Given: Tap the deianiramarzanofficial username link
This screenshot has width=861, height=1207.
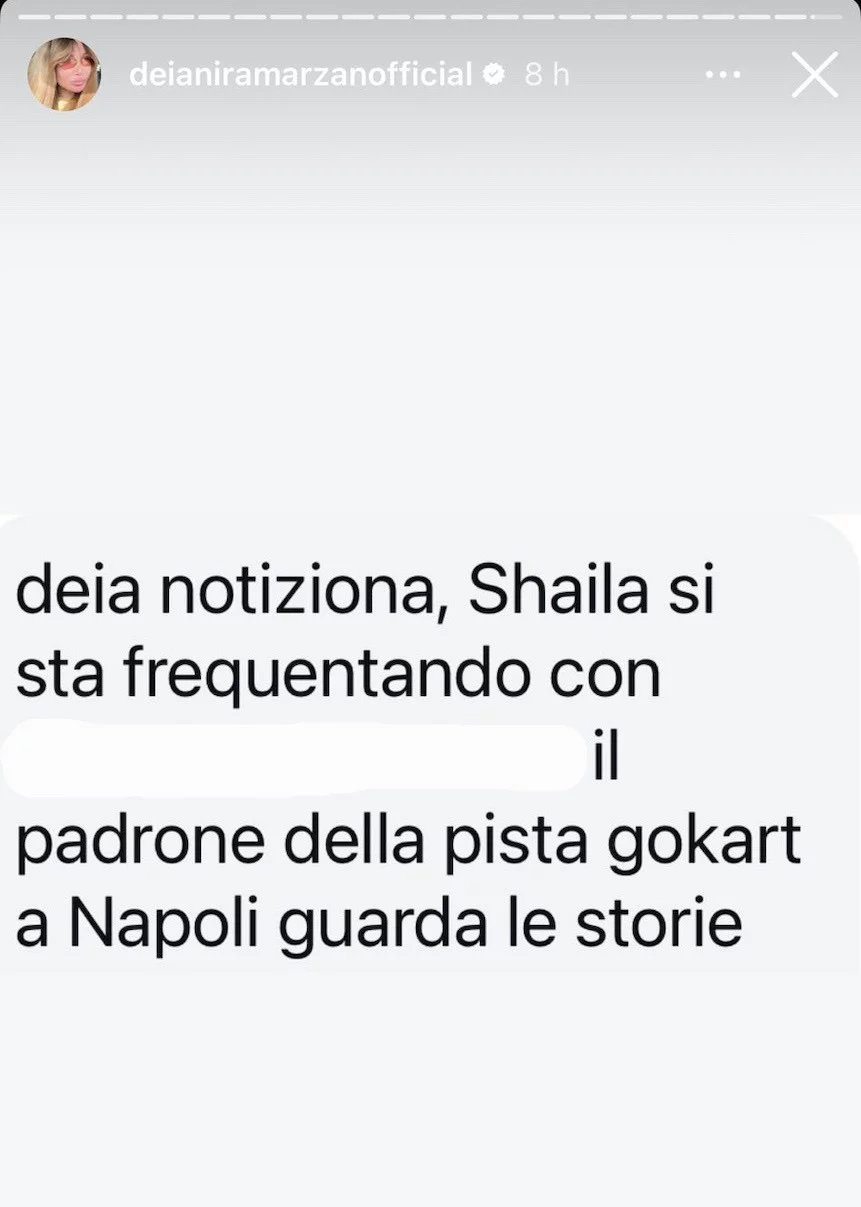Looking at the screenshot, I should coord(300,75).
